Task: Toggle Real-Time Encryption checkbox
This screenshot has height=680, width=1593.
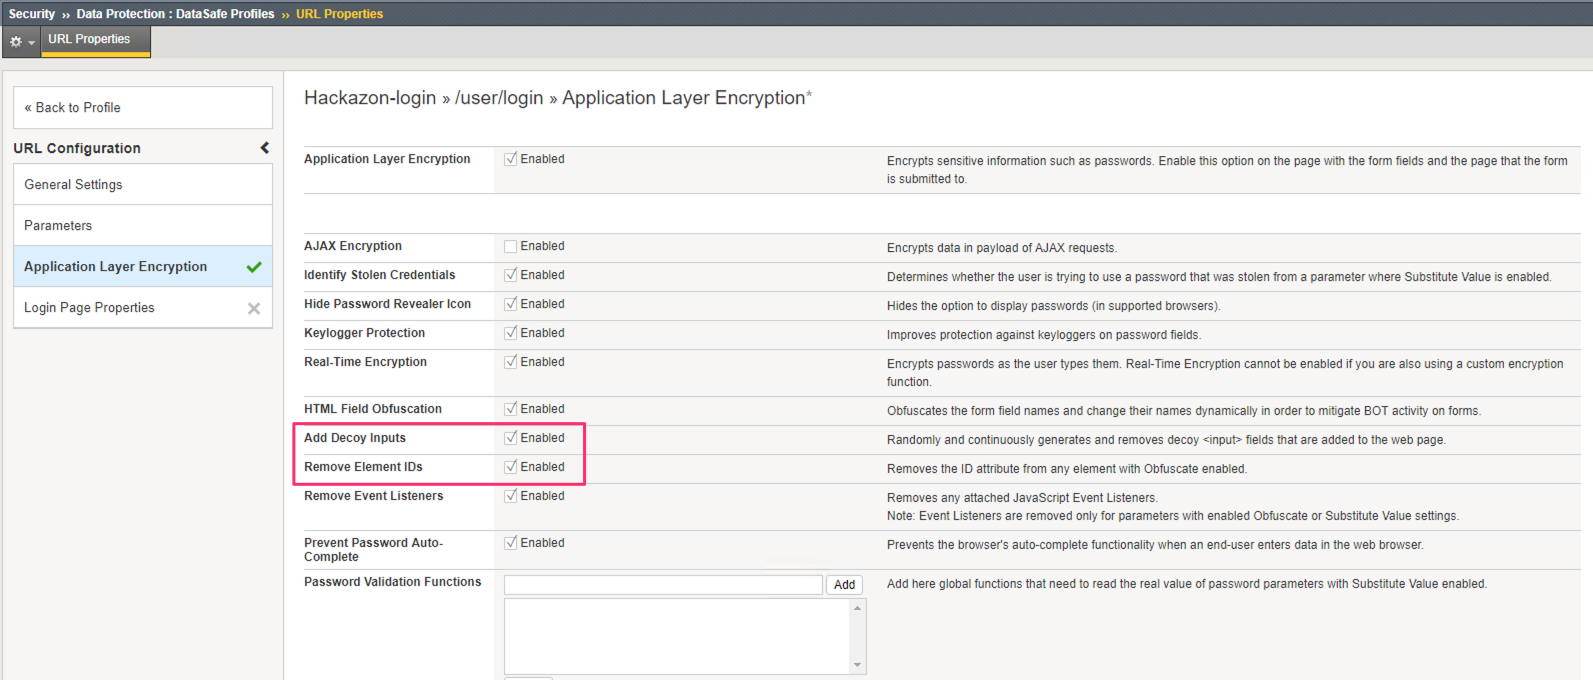Action: tap(511, 362)
